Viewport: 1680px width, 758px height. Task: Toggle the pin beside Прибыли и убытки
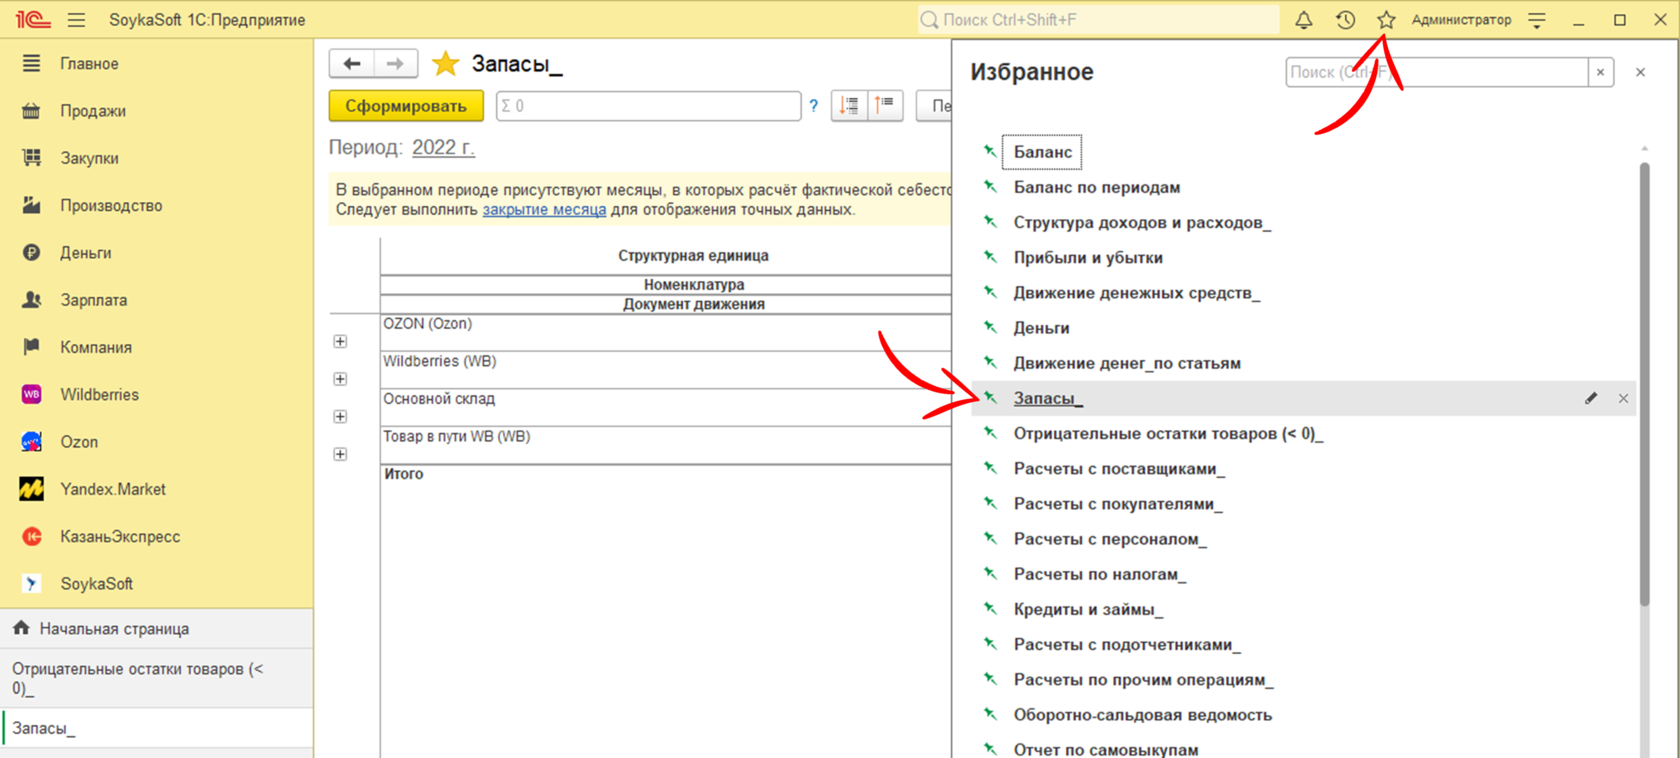990,257
